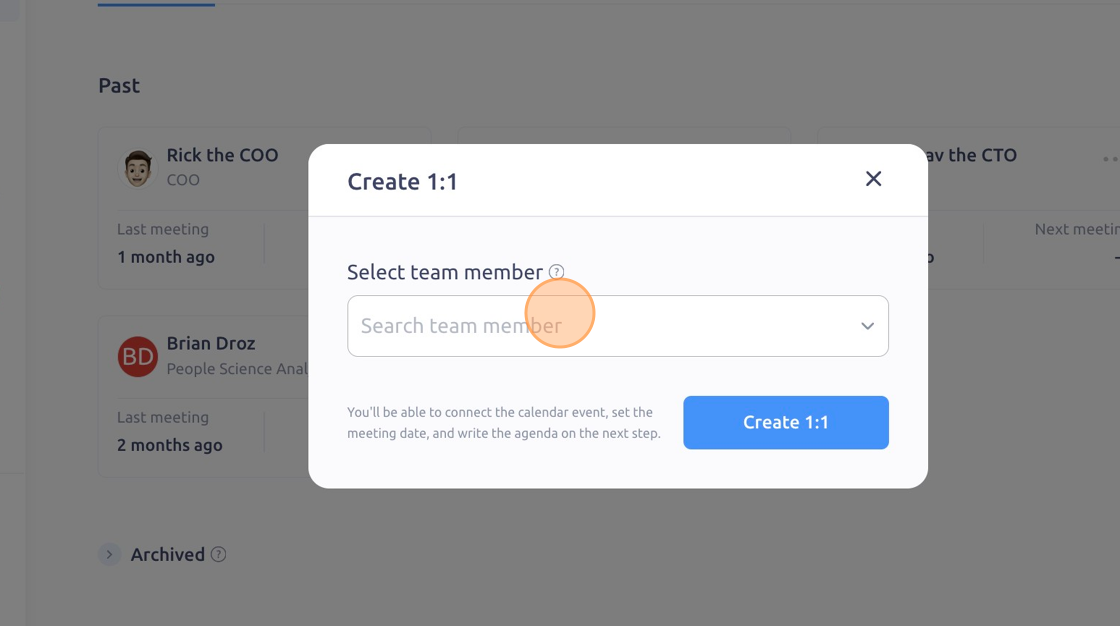The width and height of the screenshot is (1120, 626).
Task: Click the Search team member field
Action: click(618, 326)
